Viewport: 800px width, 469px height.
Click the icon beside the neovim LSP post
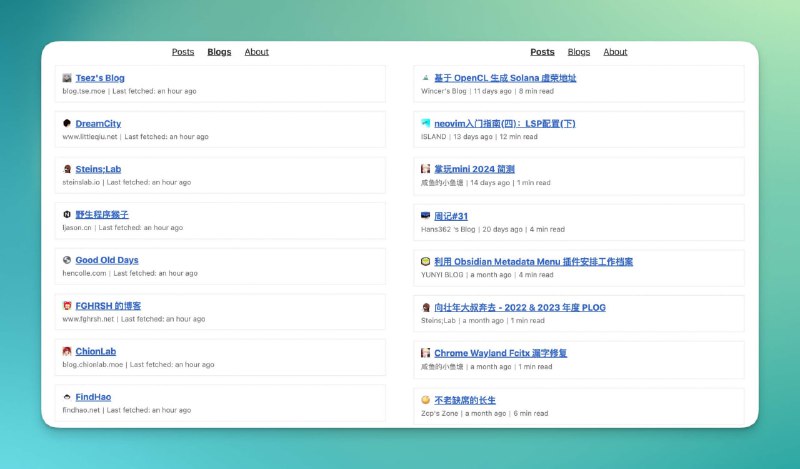pyautogui.click(x=426, y=123)
